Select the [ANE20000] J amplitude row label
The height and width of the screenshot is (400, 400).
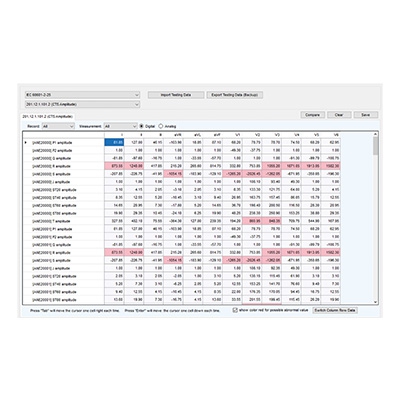click(x=51, y=182)
